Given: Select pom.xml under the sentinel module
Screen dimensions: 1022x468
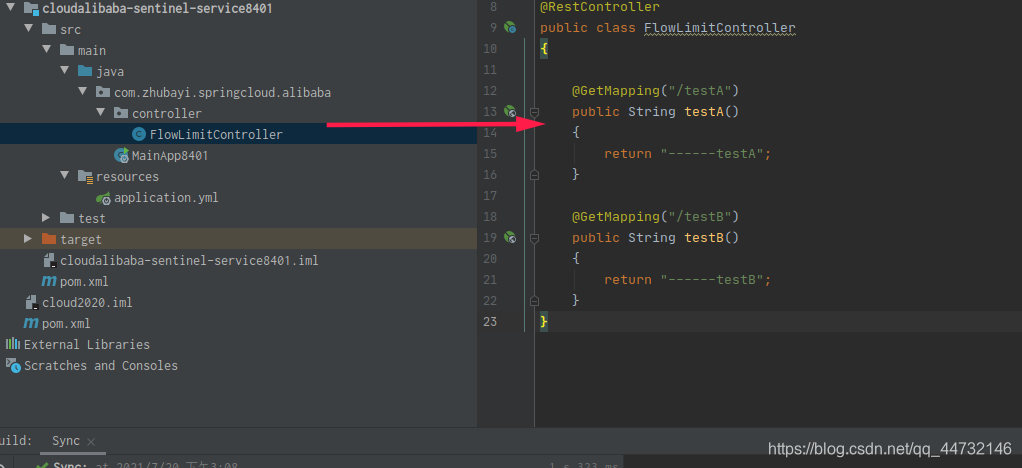Looking at the screenshot, I should [84, 282].
